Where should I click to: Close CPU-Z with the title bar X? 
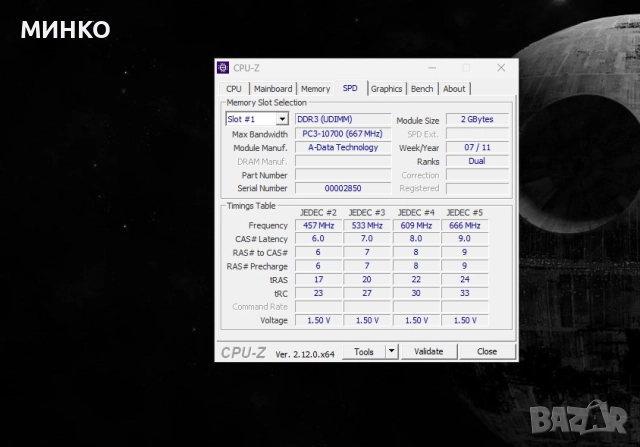(499, 67)
